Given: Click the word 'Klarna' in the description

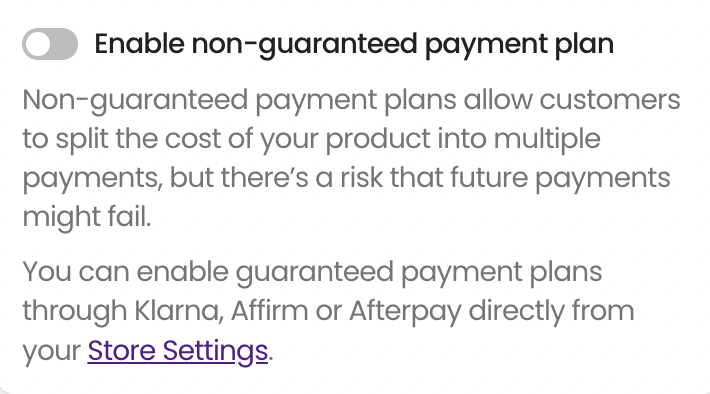Looking at the screenshot, I should (179, 311).
